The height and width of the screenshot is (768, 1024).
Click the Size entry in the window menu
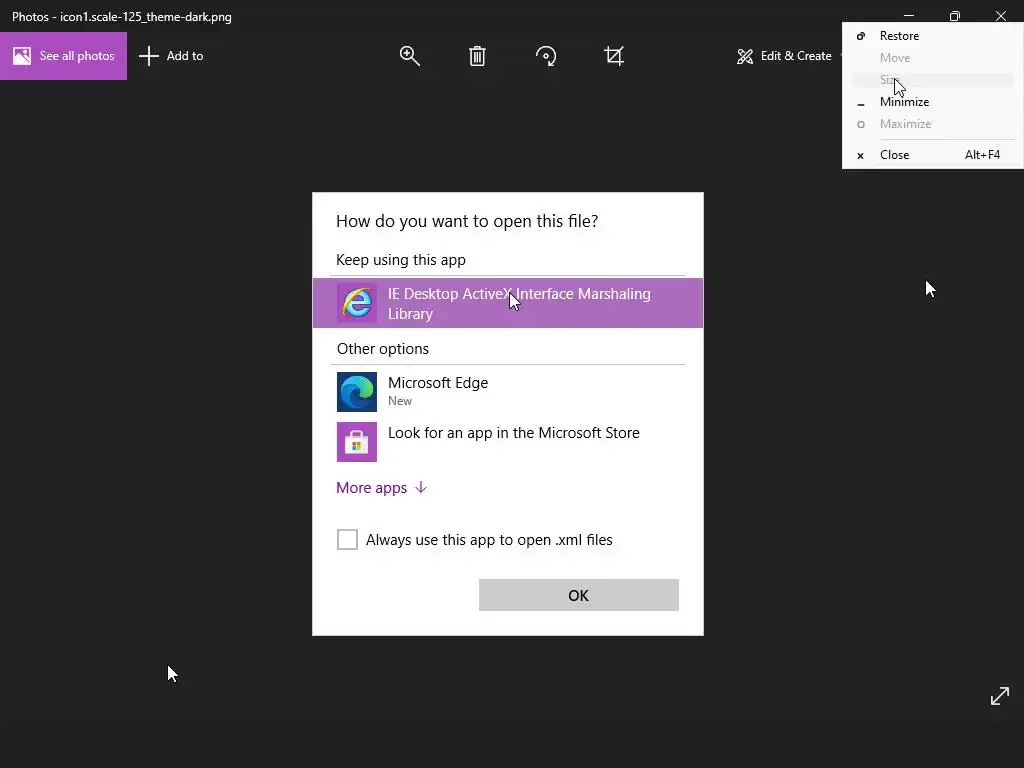click(x=933, y=80)
